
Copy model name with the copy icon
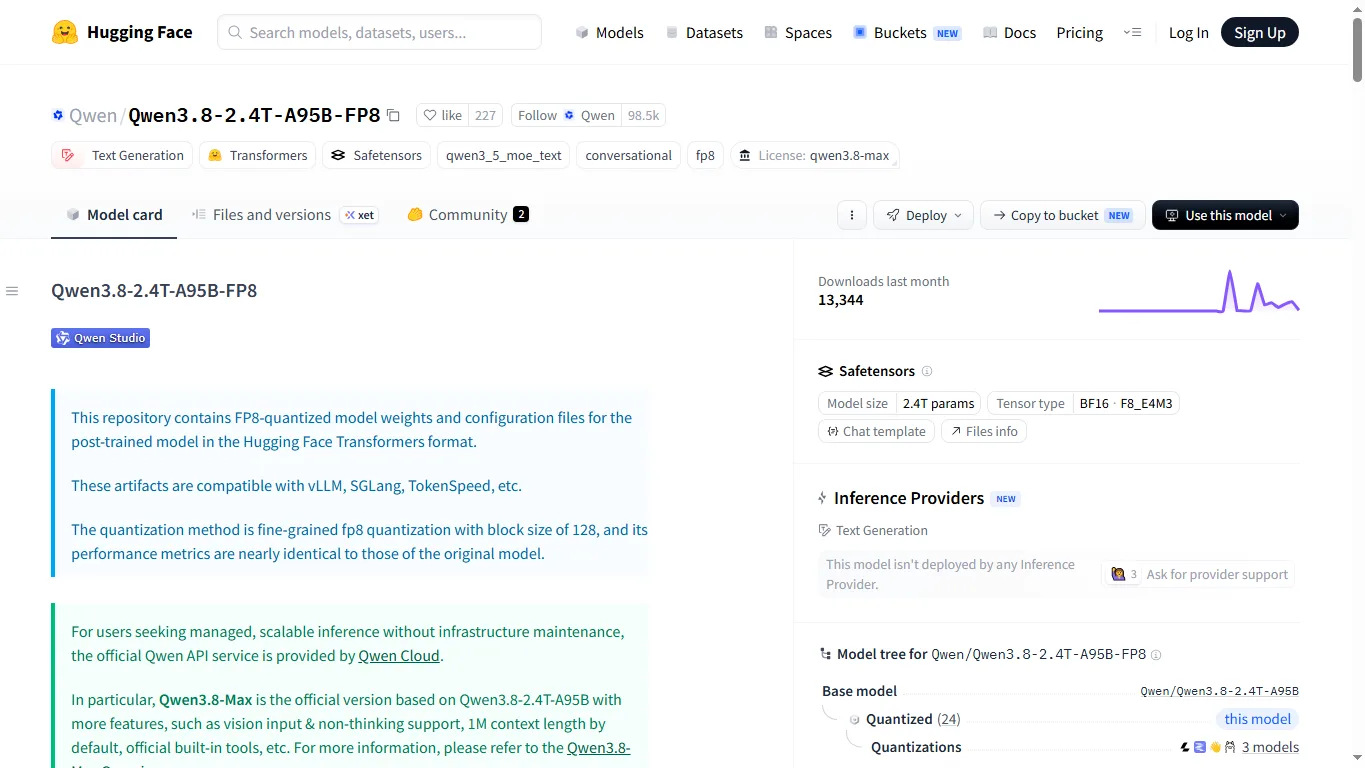point(393,116)
